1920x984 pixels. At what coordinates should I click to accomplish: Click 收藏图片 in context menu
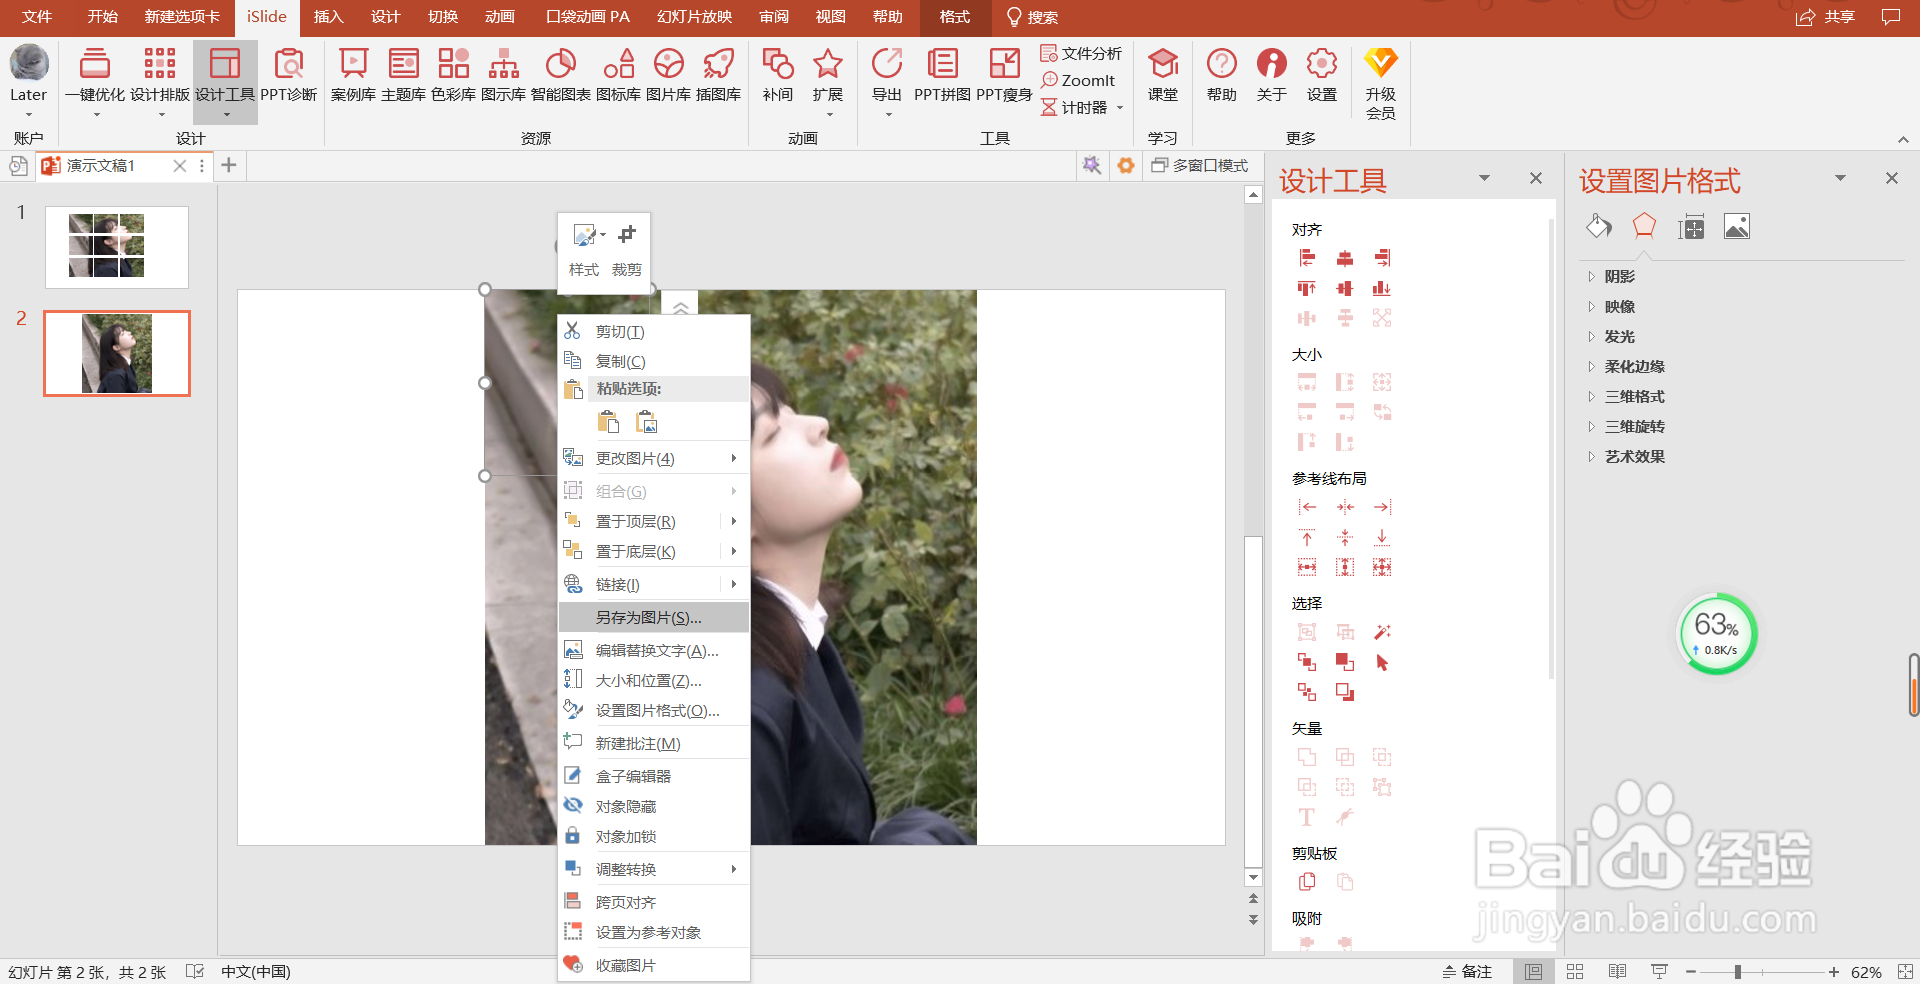click(x=654, y=966)
